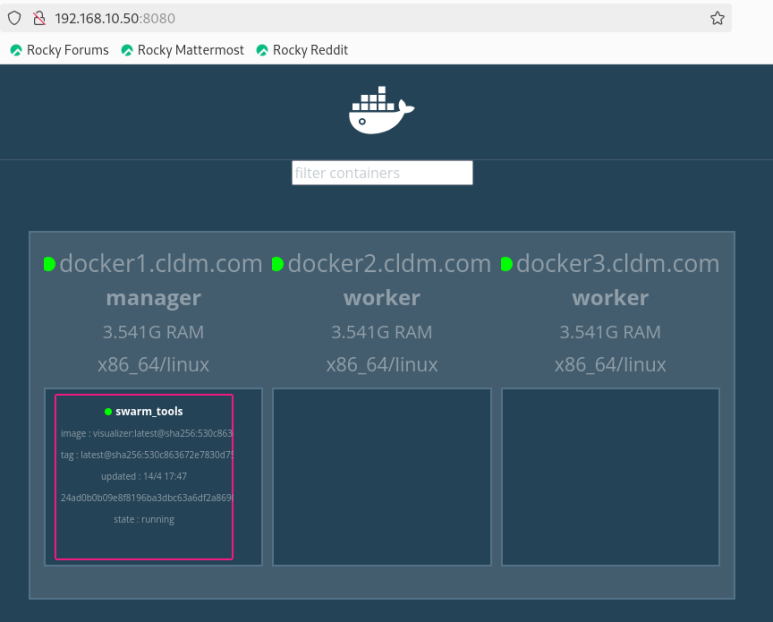The height and width of the screenshot is (622, 773).
Task: Click the image : visualizer:latest line
Action: [146, 433]
